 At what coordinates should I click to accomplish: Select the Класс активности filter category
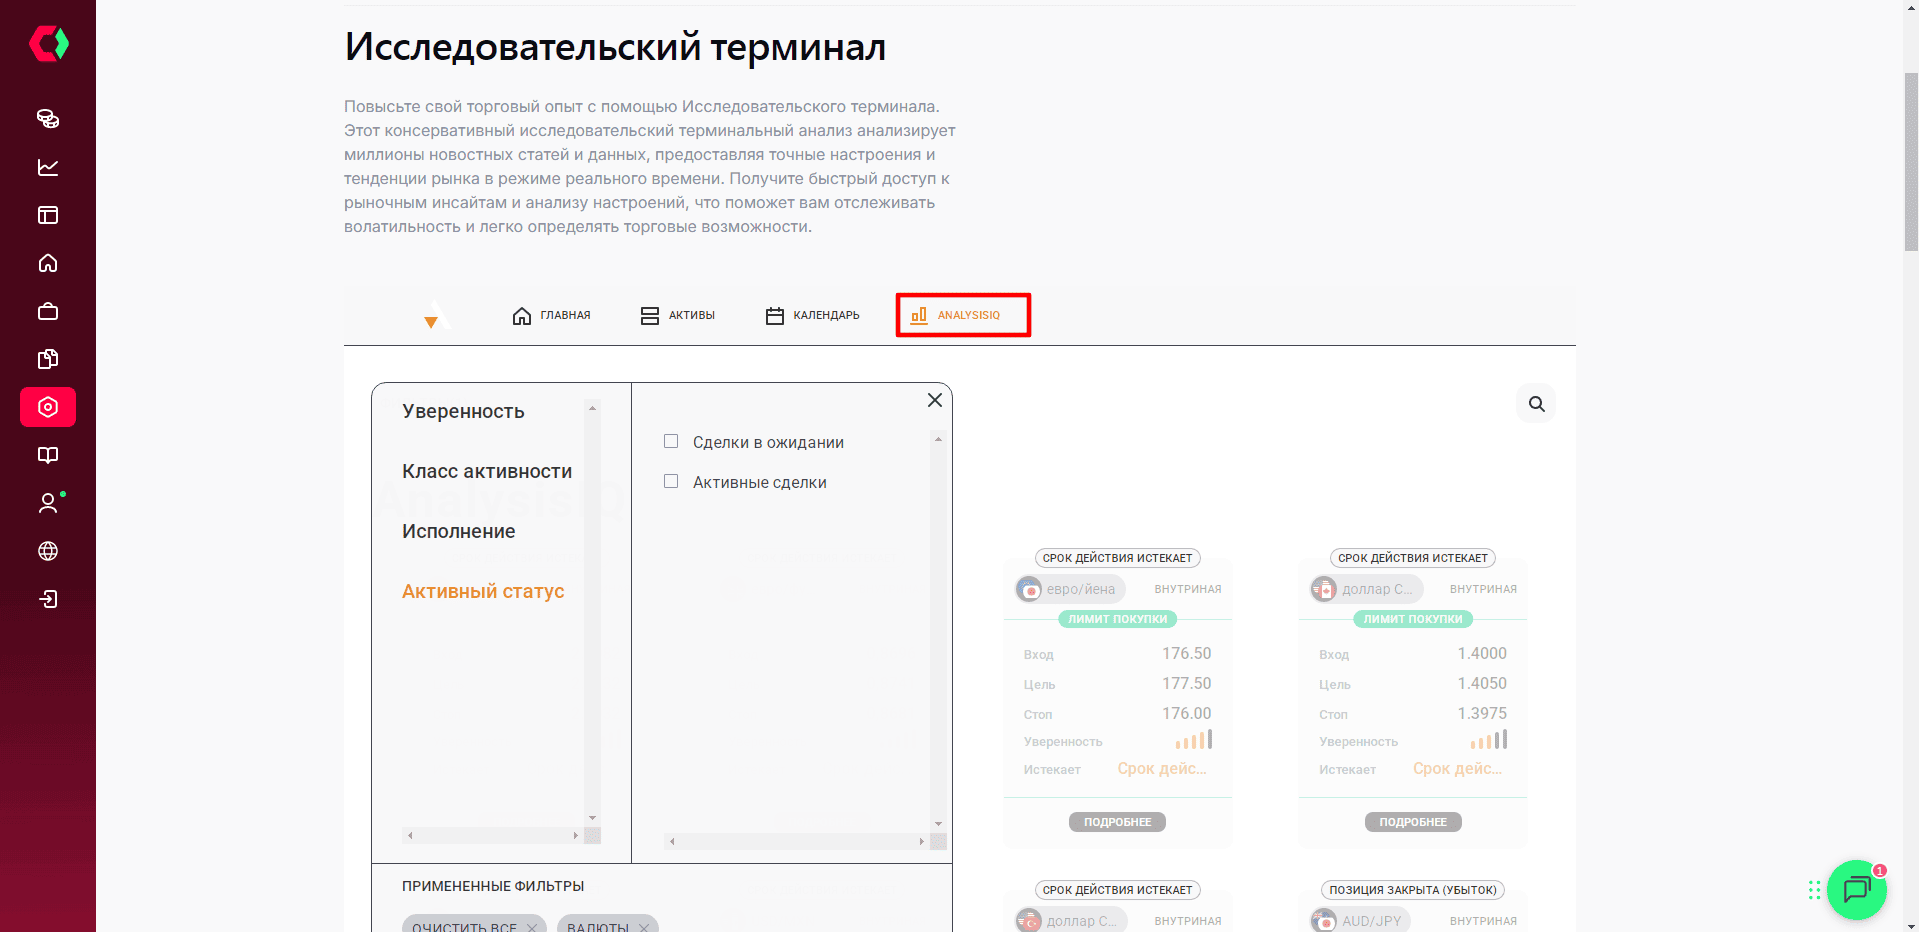tap(487, 471)
